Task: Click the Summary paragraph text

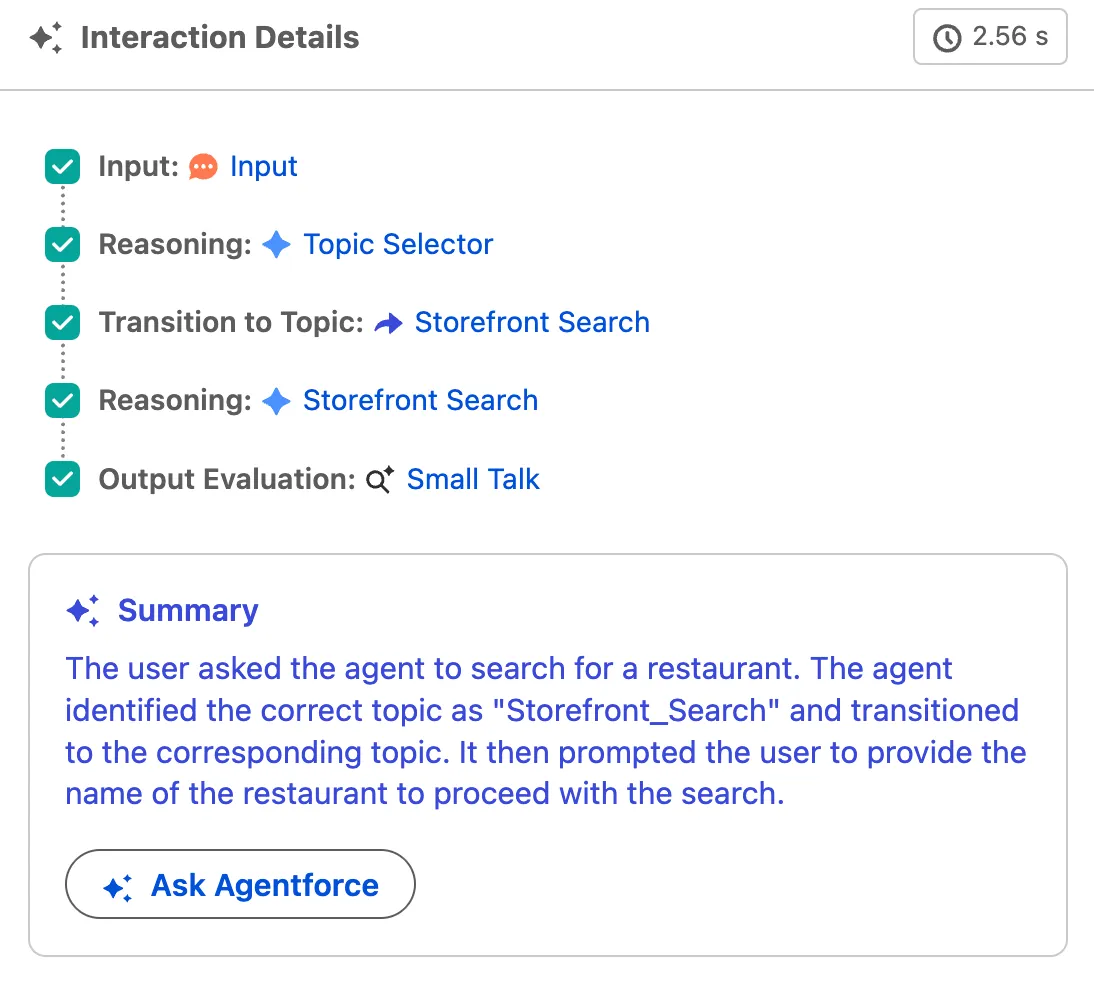Action: coord(546,731)
